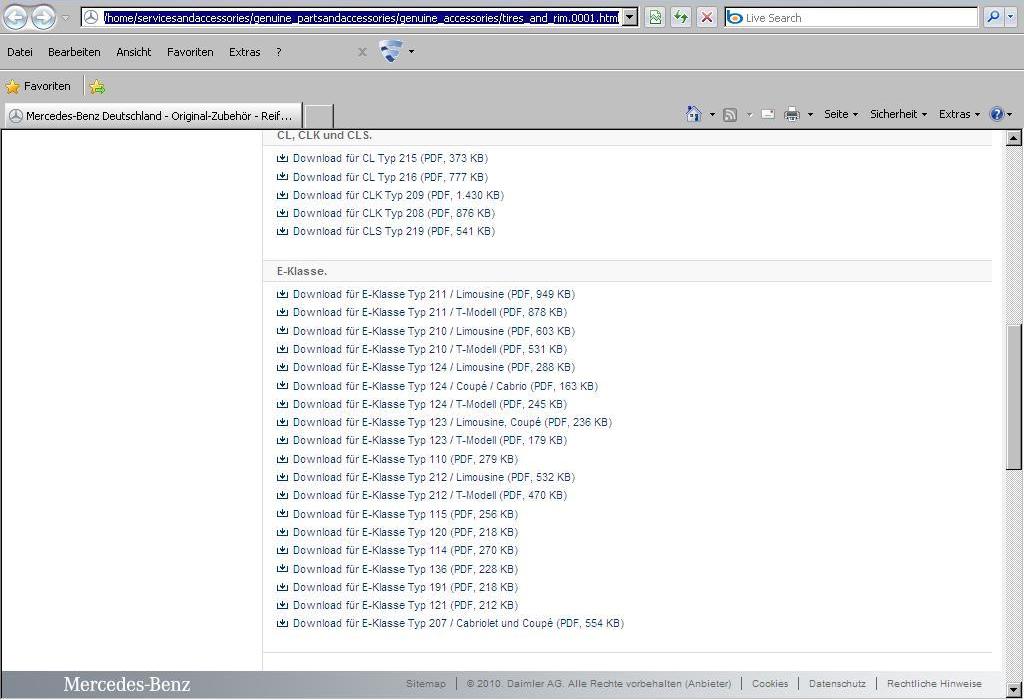Go to the home page icon
The width and height of the screenshot is (1024, 700).
click(x=694, y=114)
